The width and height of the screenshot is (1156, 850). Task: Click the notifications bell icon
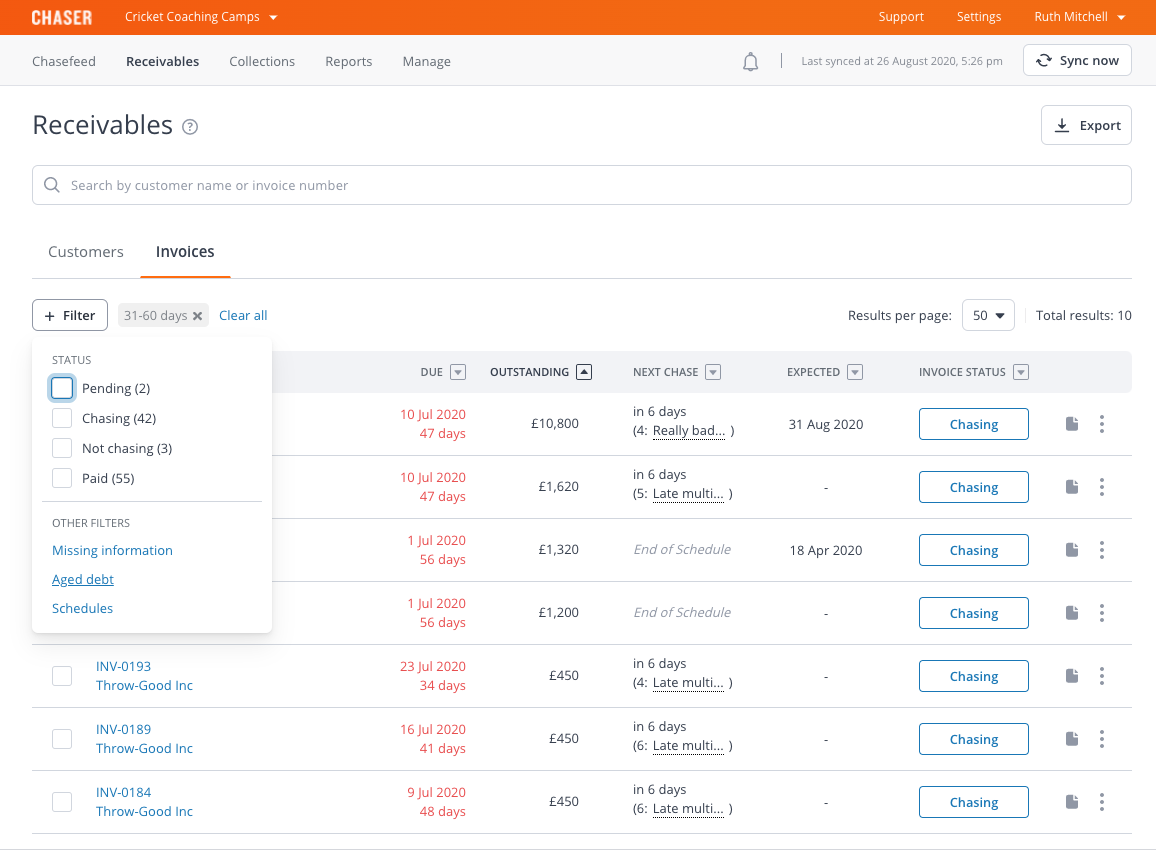coord(751,62)
